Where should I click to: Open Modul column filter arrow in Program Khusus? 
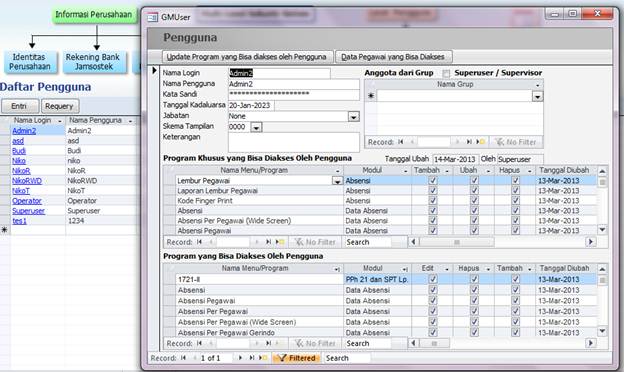[x=406, y=171]
